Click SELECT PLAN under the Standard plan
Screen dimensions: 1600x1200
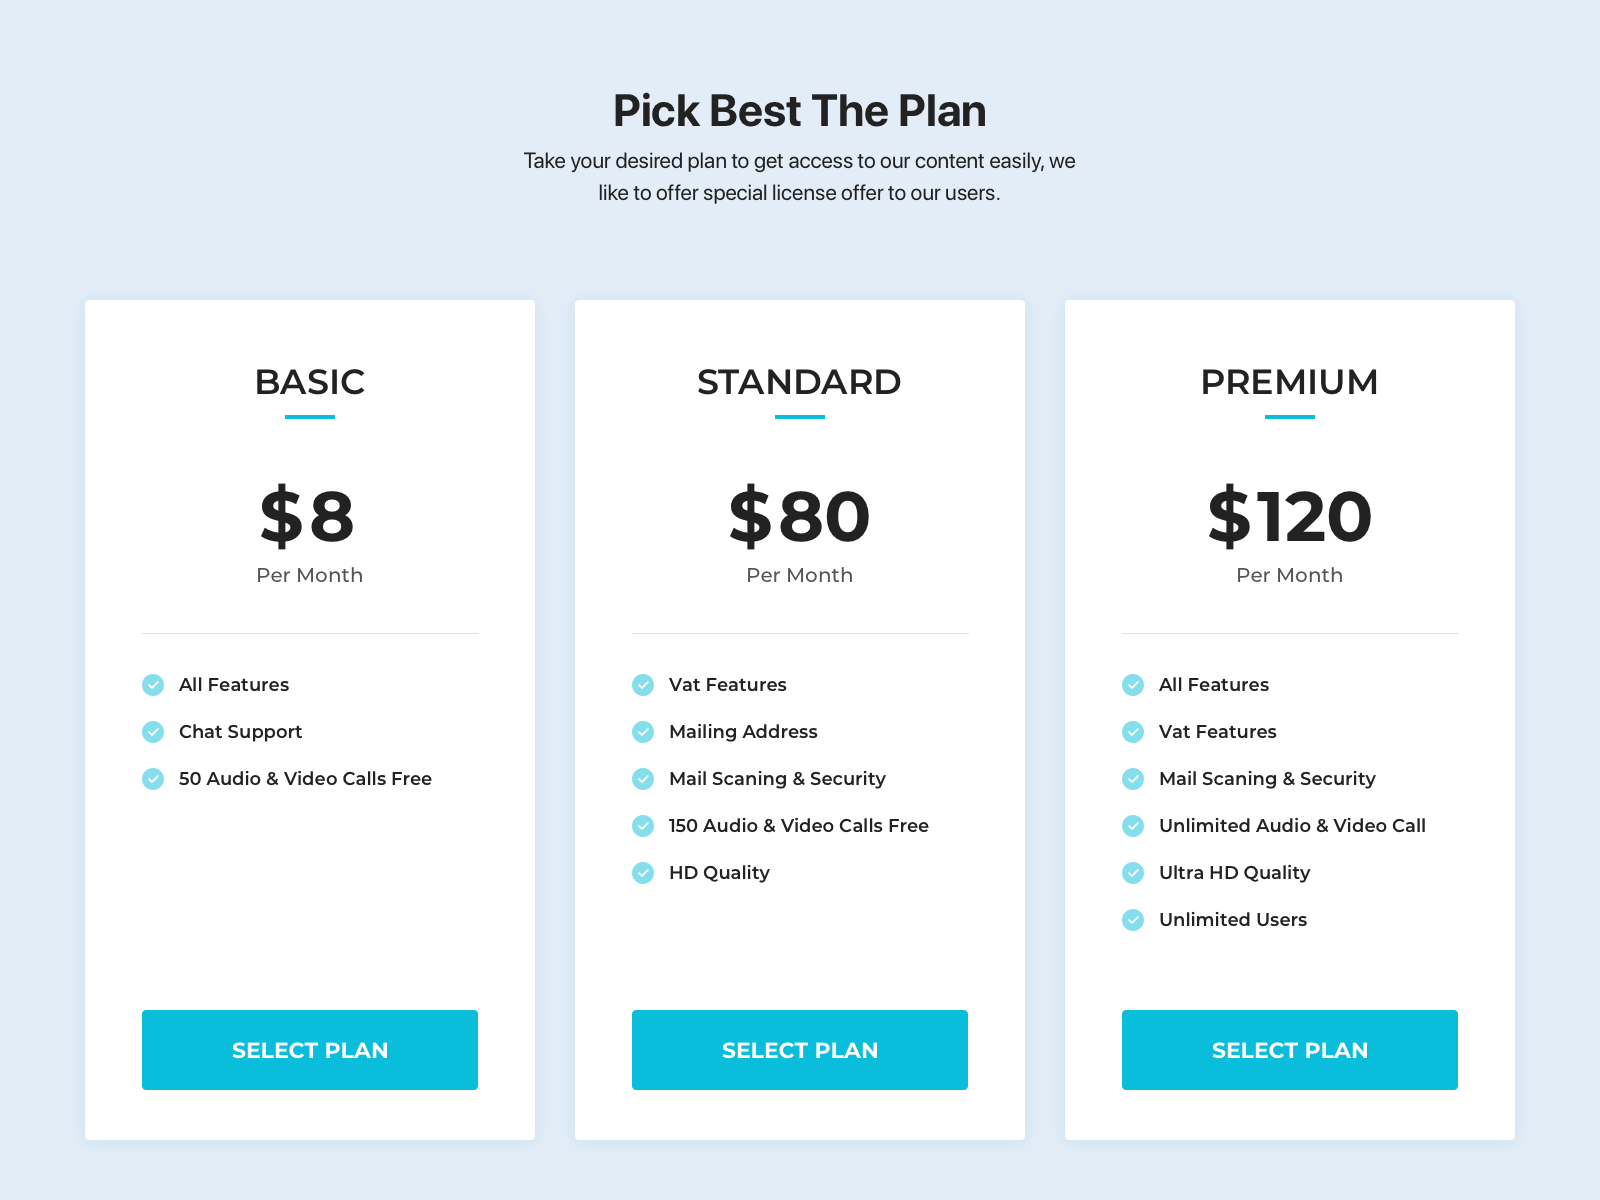point(799,1050)
